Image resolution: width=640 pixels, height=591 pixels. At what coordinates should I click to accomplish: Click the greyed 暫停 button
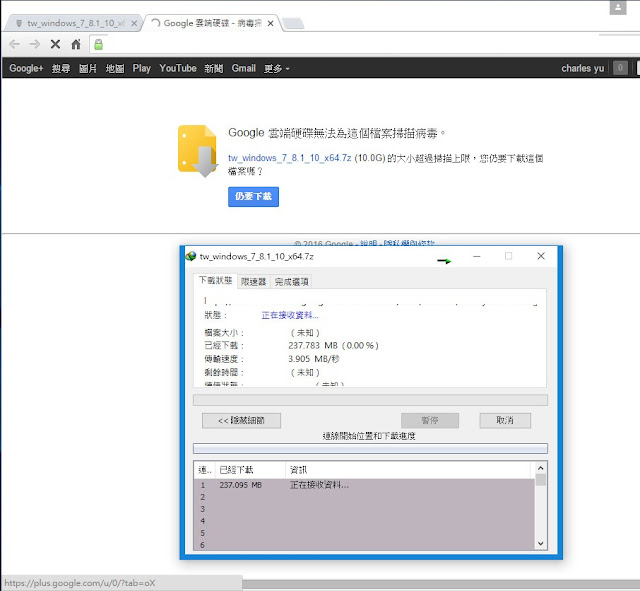(x=430, y=420)
